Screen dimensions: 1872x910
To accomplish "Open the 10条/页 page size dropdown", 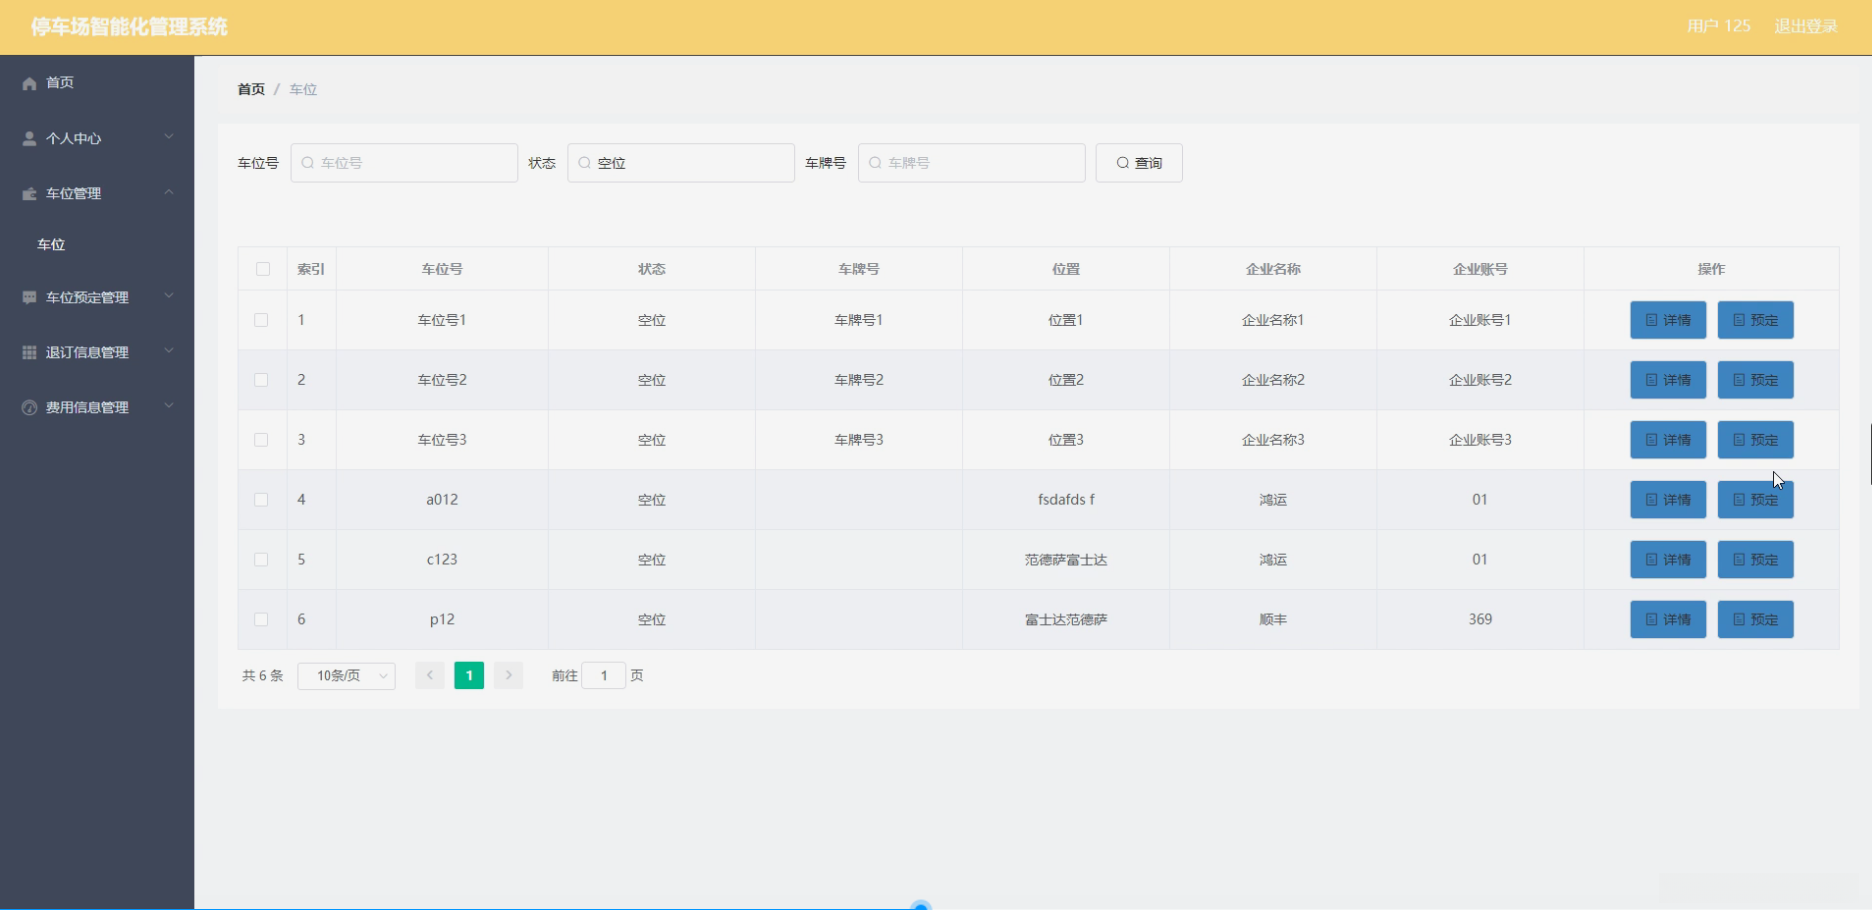I will click(347, 676).
